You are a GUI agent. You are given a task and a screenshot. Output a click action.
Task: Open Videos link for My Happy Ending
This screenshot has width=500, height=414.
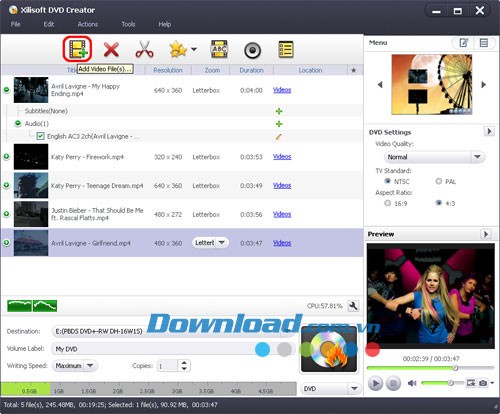click(x=282, y=90)
